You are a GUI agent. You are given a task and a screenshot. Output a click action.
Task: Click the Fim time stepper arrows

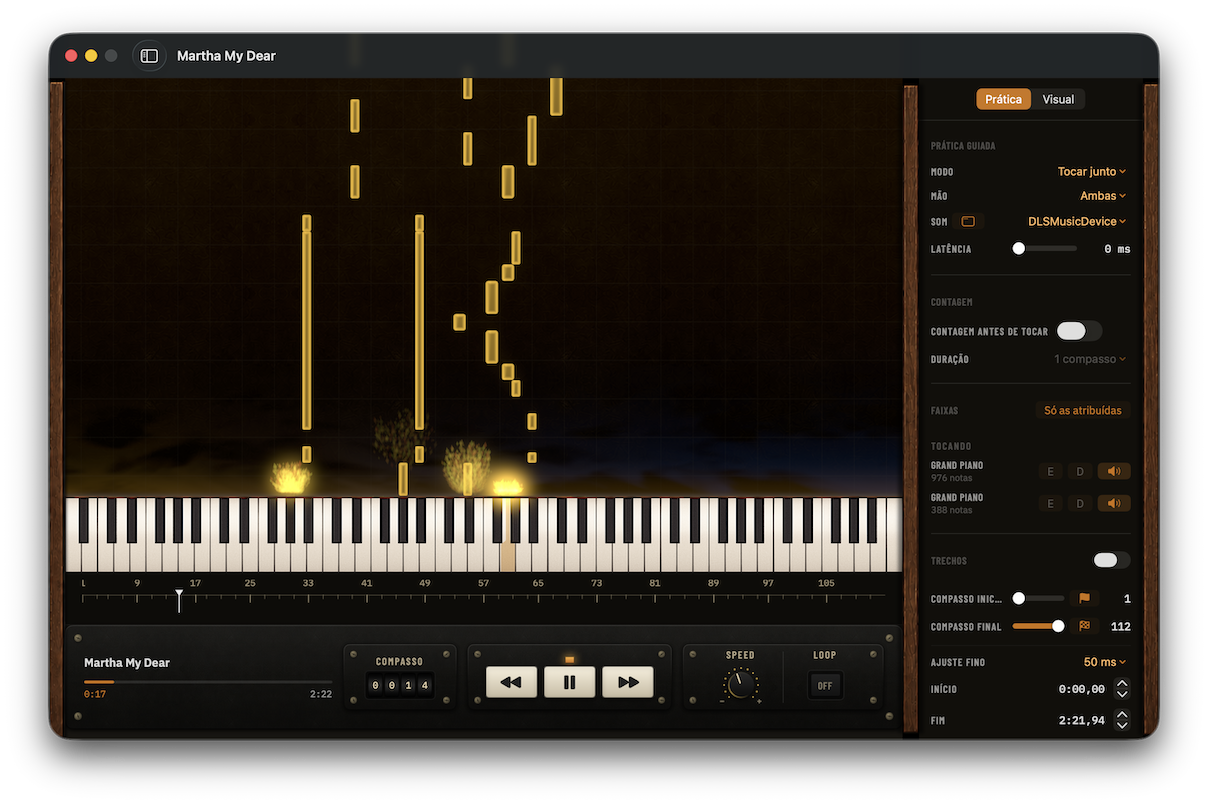coord(1122,720)
